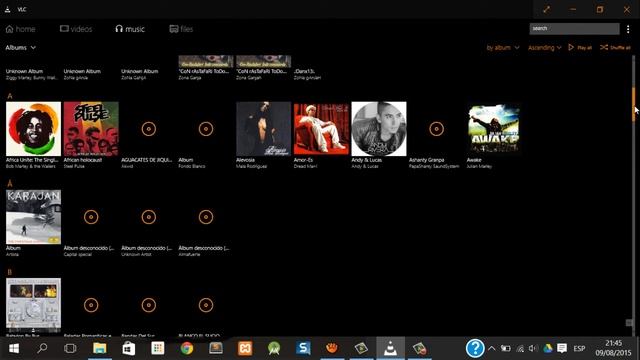The image size is (640, 360).
Task: Open the Ashanty Granpa album disc icon
Action: 436,129
